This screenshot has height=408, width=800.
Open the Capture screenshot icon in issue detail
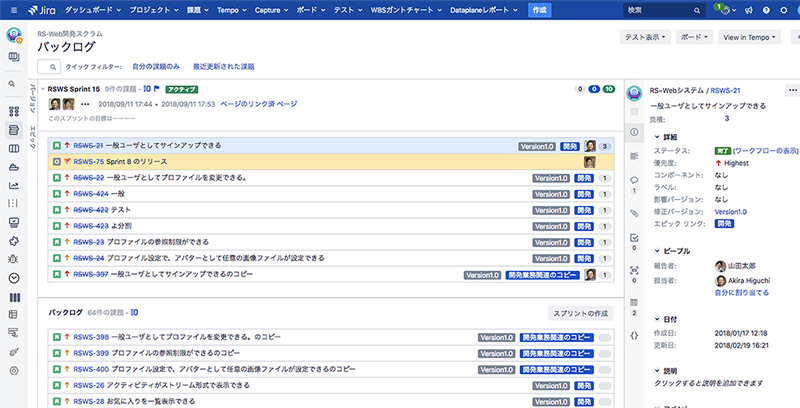(634, 270)
